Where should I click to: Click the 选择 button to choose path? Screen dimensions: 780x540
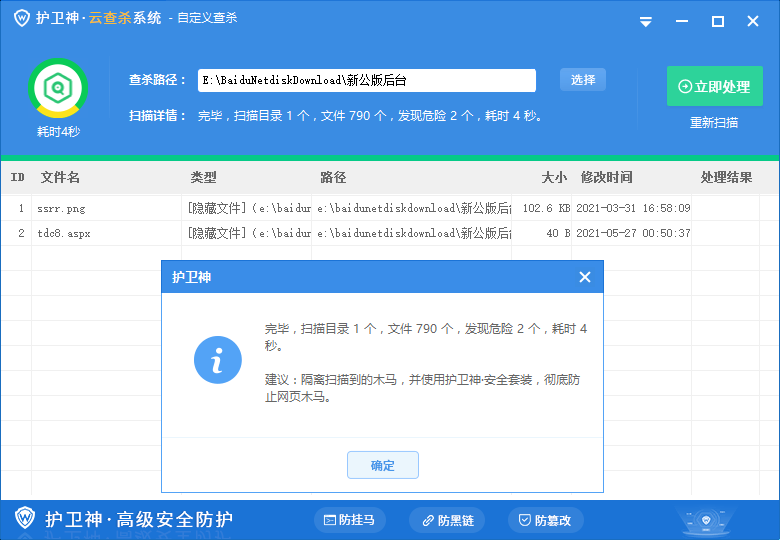click(x=582, y=80)
